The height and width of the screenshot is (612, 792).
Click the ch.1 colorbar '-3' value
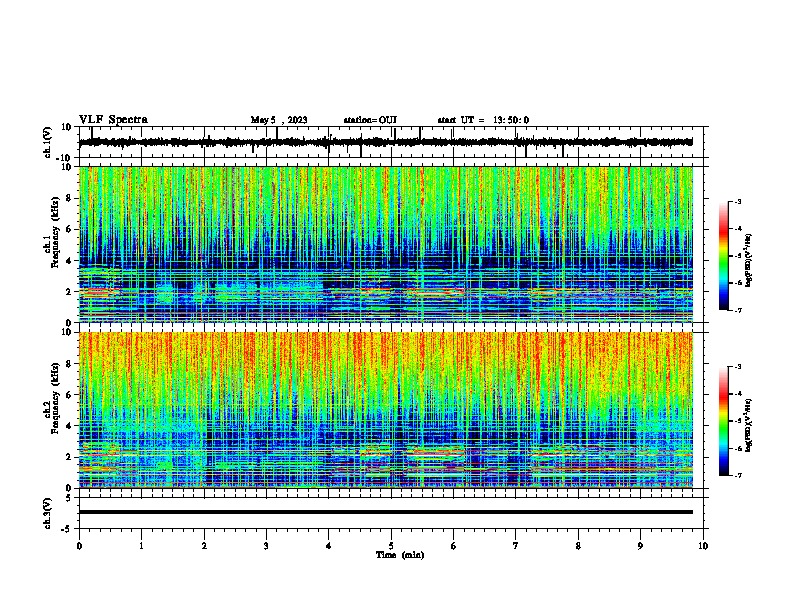(x=737, y=201)
